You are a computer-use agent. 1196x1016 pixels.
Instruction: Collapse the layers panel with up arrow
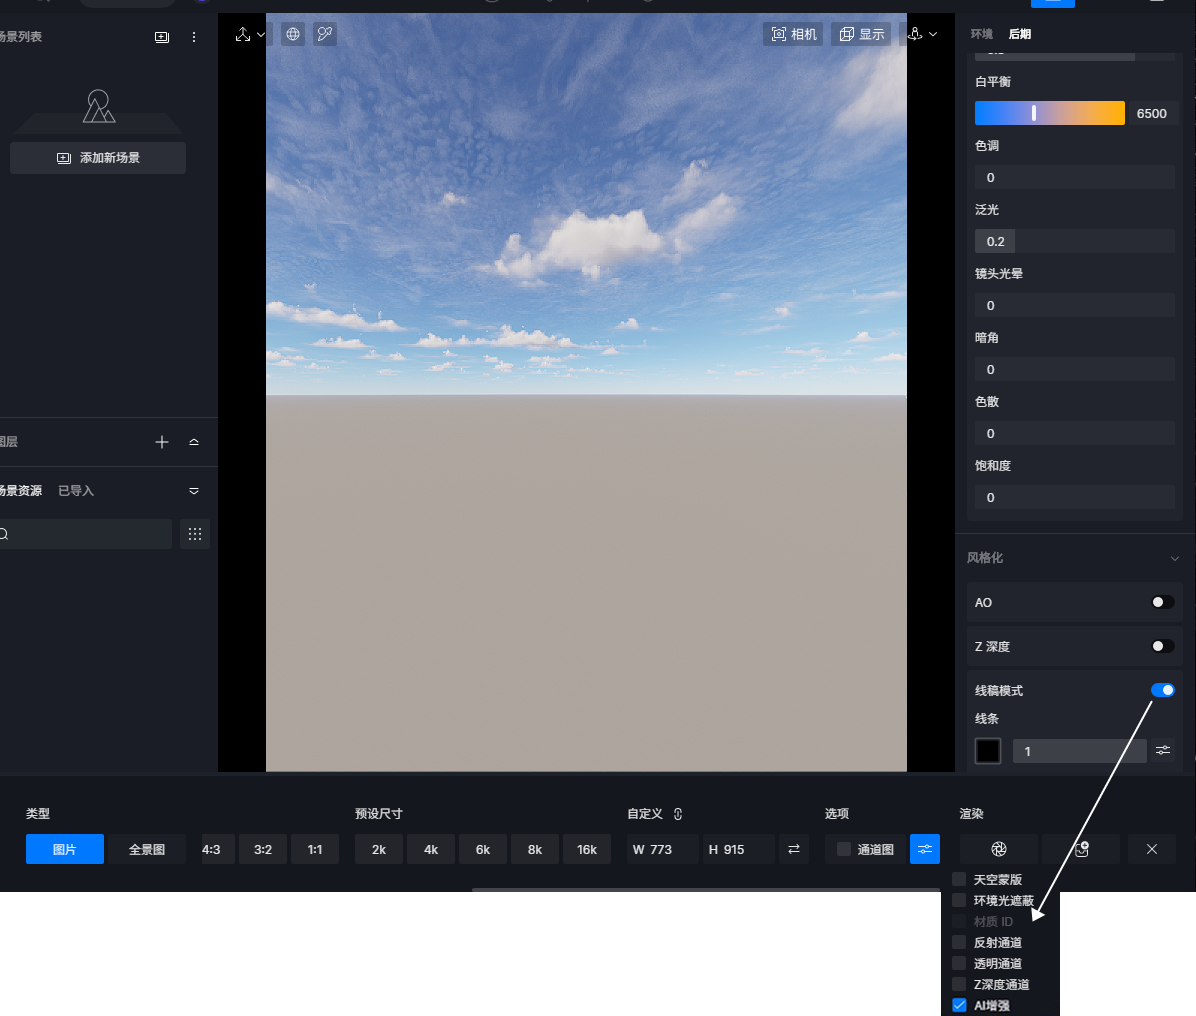point(194,442)
